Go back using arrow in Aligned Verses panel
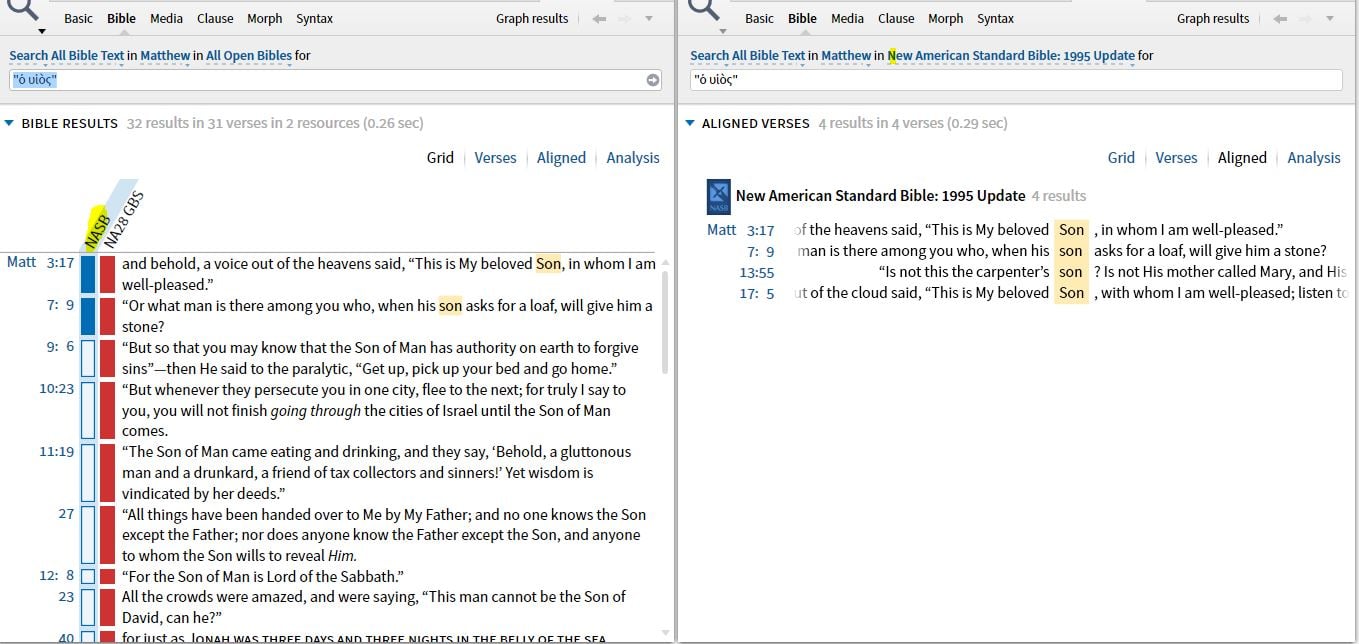 click(x=1280, y=19)
